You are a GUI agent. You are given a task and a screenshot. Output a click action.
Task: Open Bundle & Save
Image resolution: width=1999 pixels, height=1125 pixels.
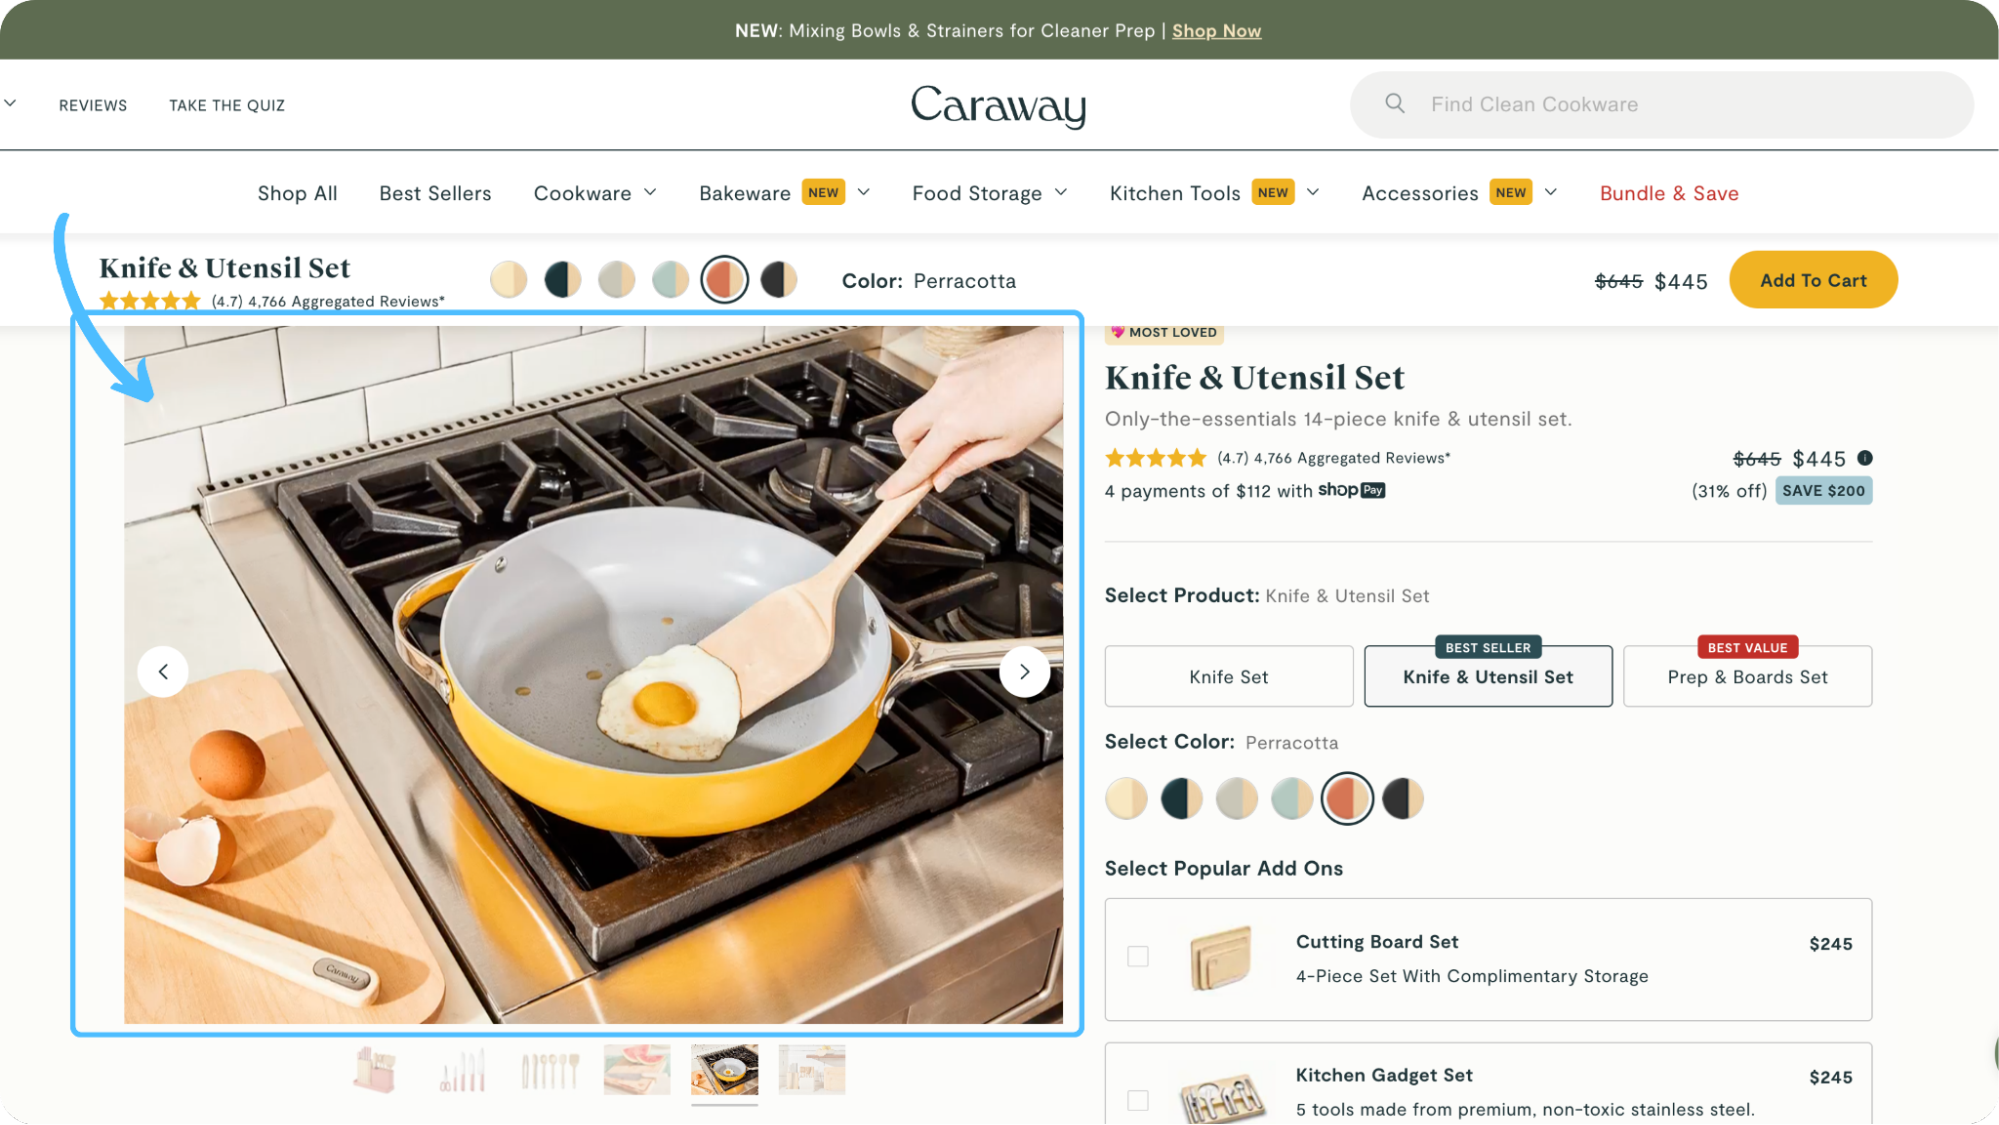[x=1668, y=192]
